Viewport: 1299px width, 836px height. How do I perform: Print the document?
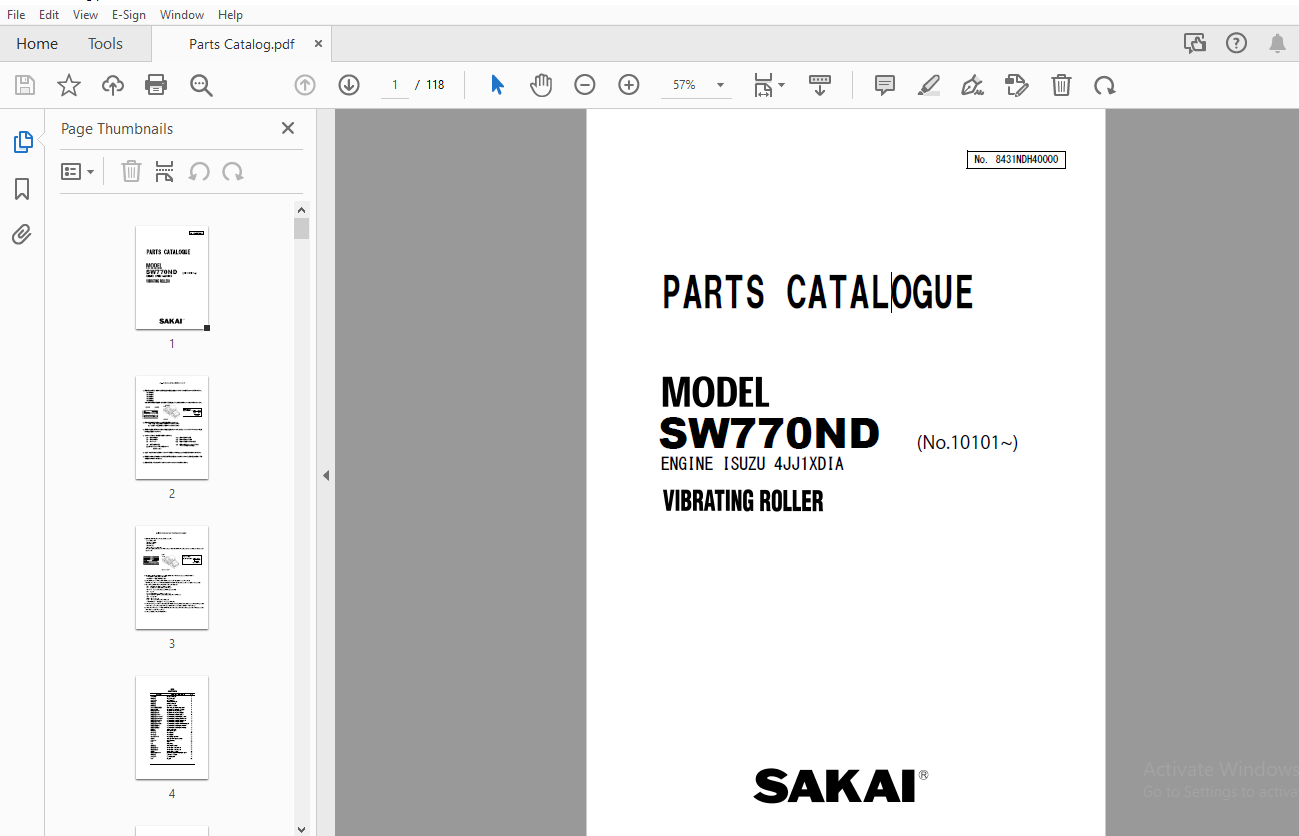(x=156, y=85)
